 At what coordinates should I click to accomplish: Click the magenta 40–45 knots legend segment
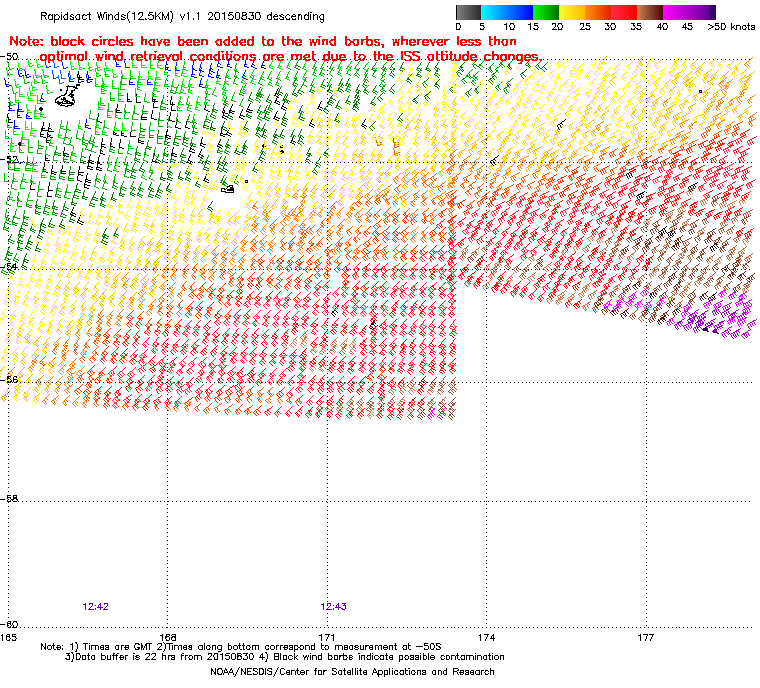[x=676, y=12]
